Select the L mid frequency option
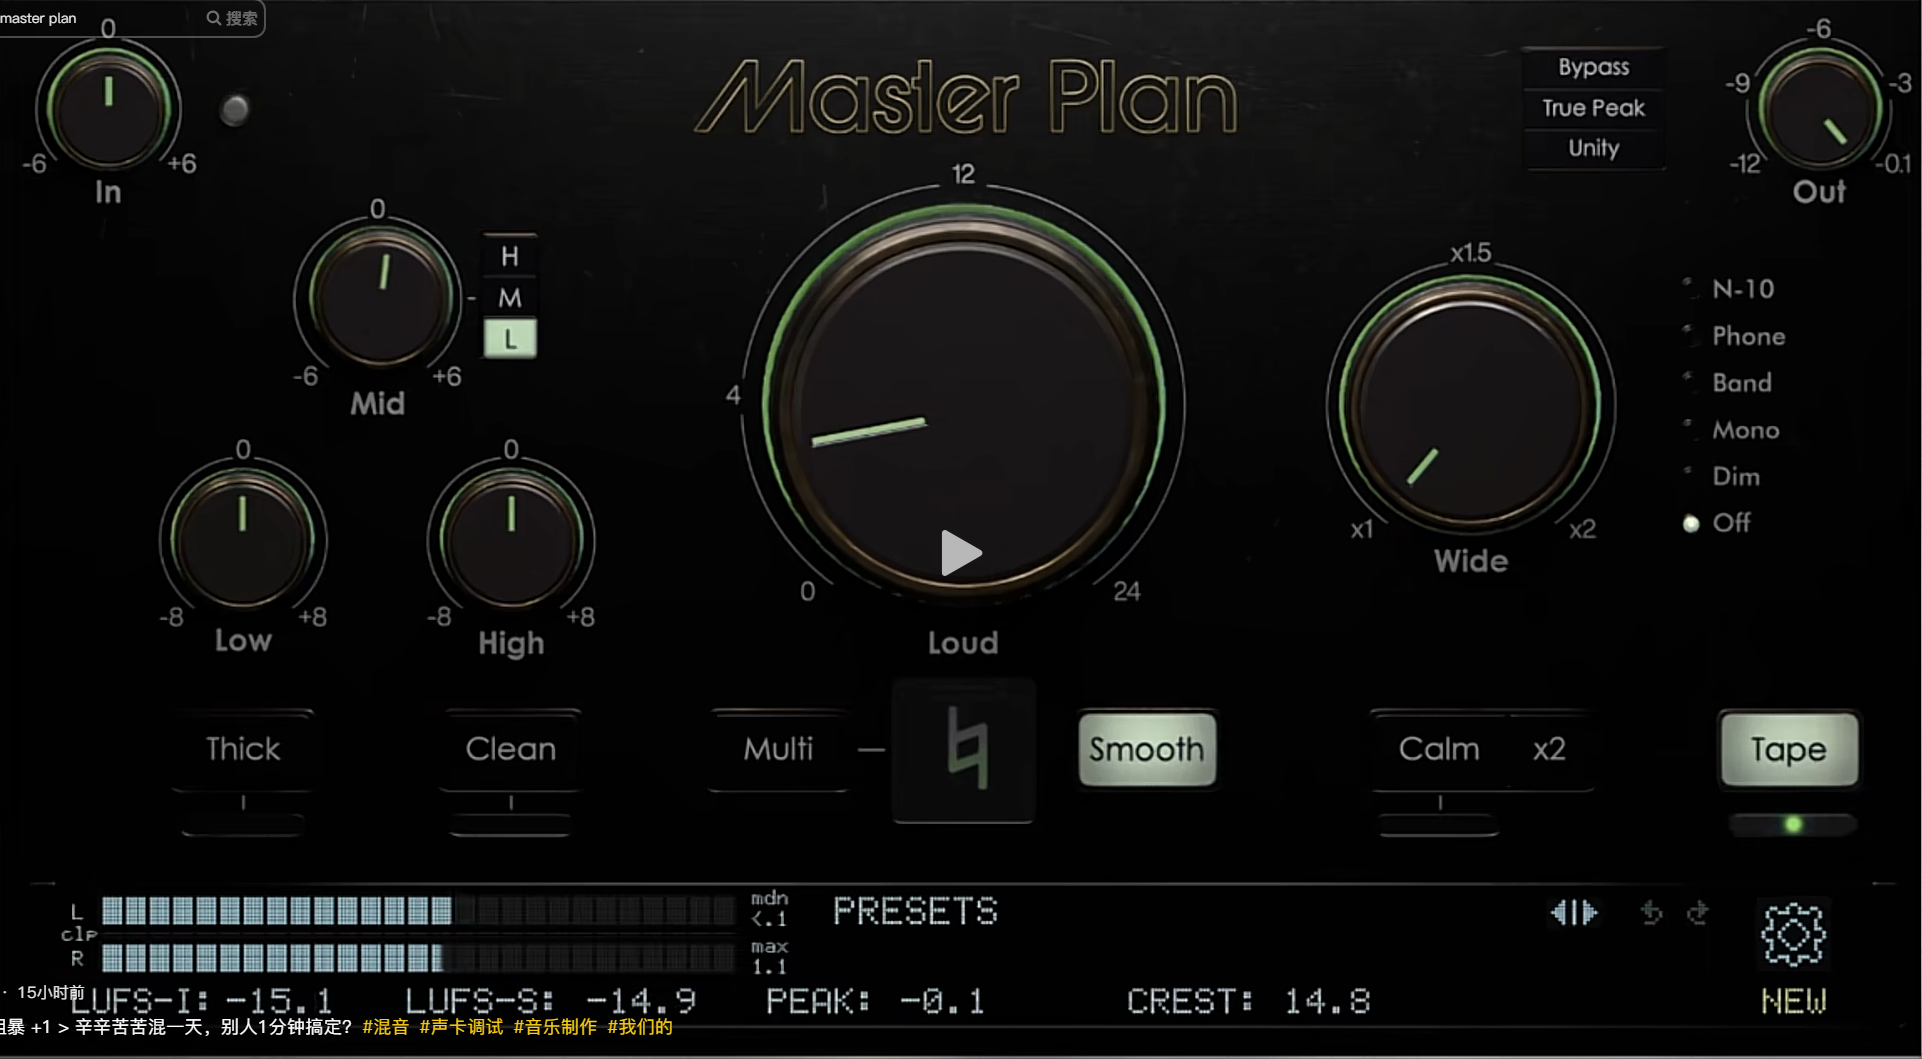The height and width of the screenshot is (1059, 1922). (510, 338)
